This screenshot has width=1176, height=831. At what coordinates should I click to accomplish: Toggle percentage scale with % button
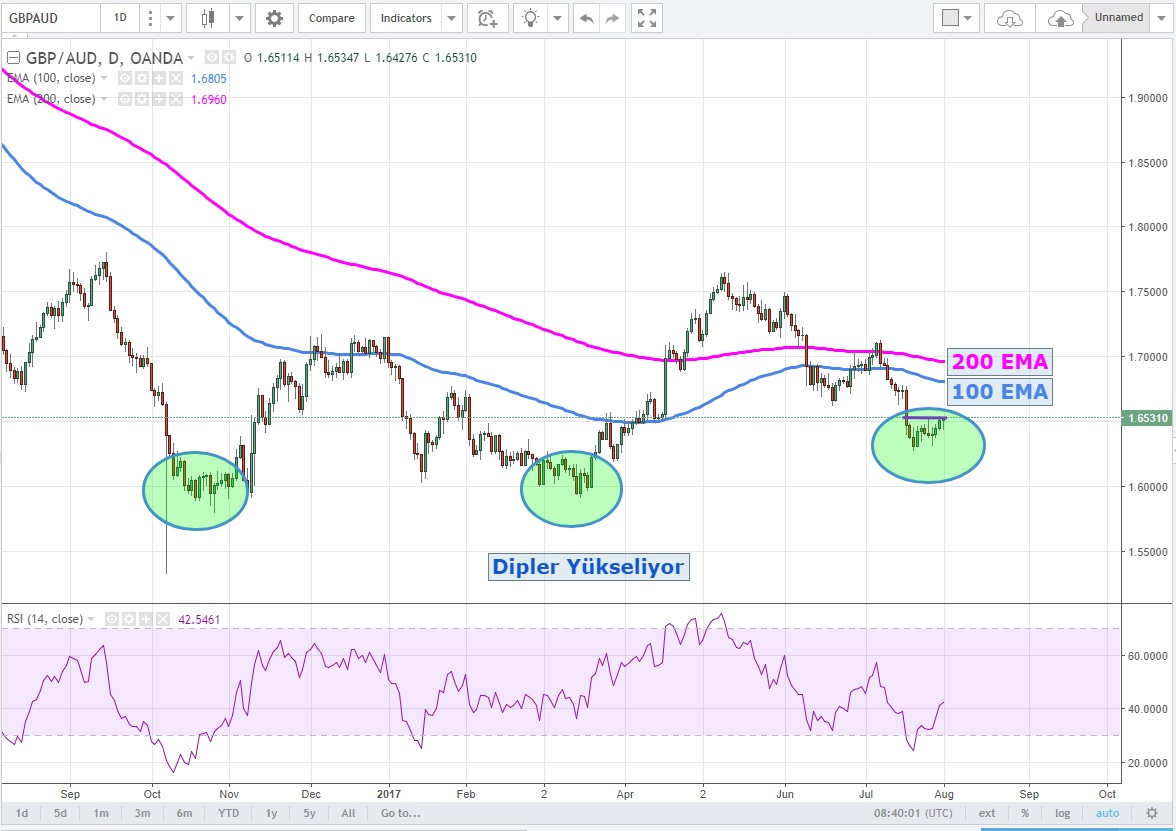click(x=1025, y=813)
